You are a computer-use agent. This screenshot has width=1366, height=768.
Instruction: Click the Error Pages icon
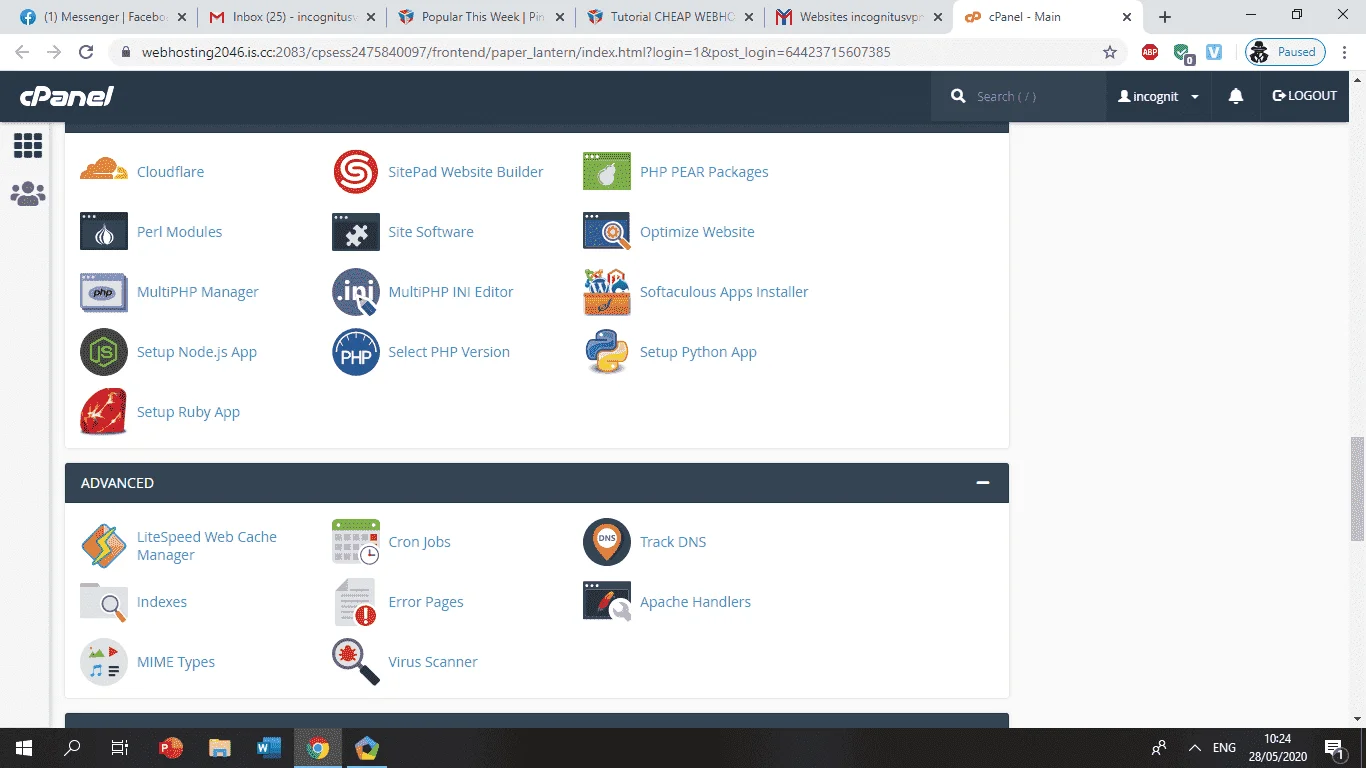356,602
